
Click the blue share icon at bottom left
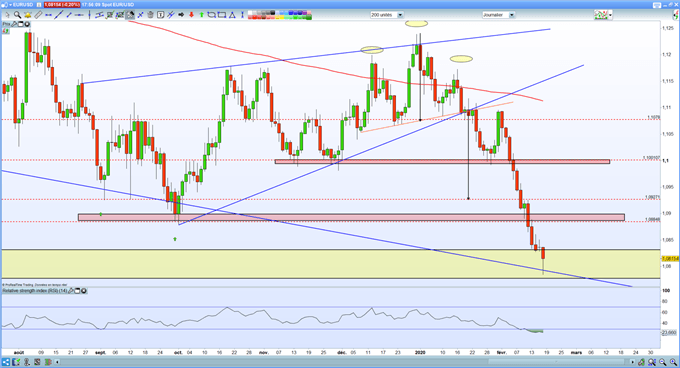6,362
